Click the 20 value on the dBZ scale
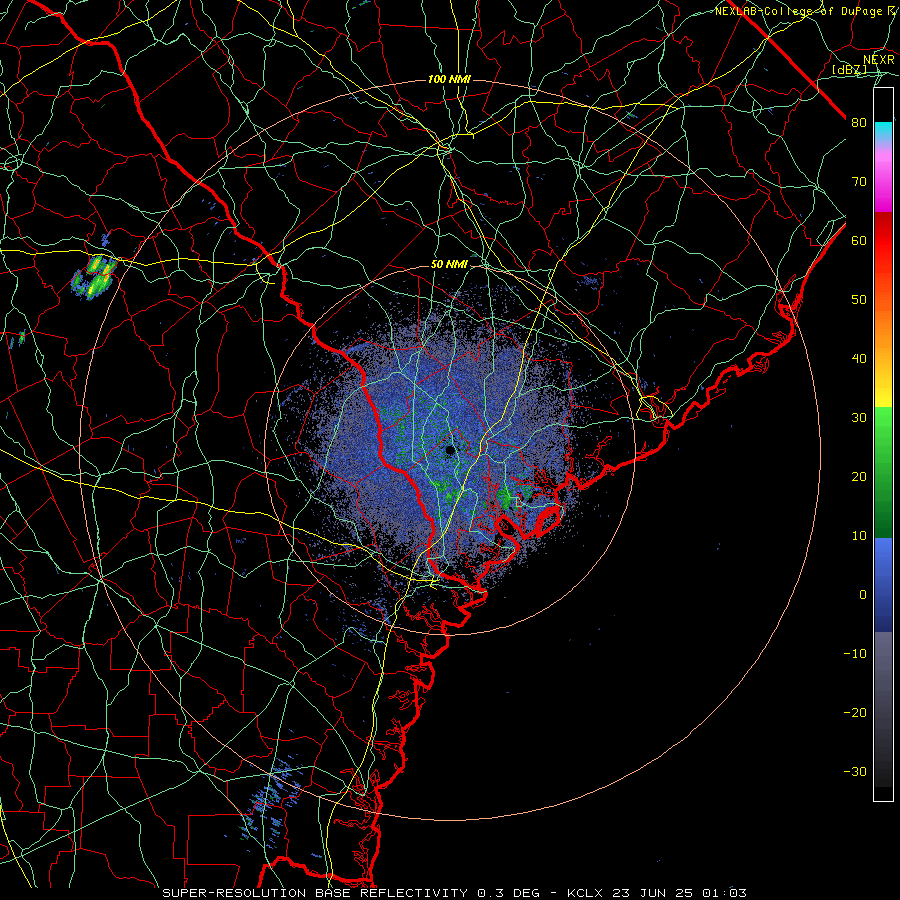This screenshot has height=900, width=900. 859,478
